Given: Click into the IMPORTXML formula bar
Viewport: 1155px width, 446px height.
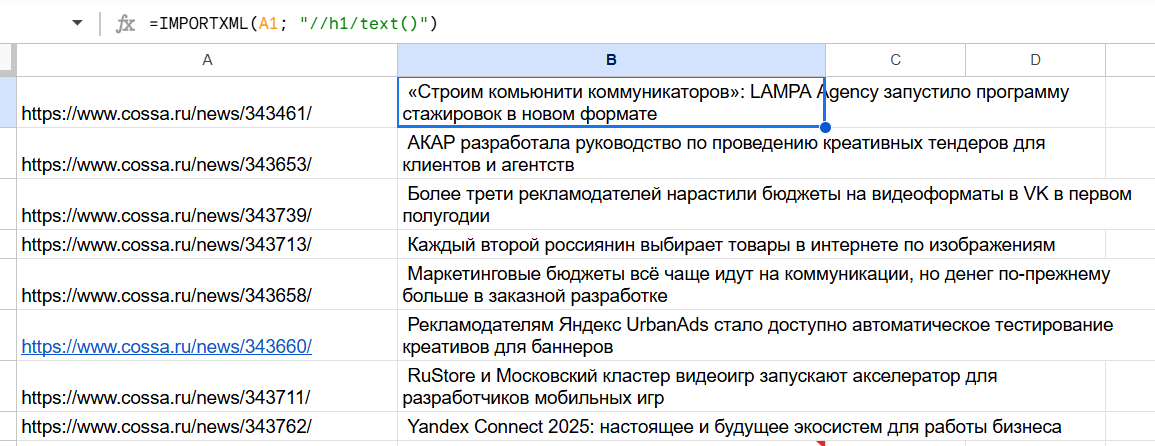Looking at the screenshot, I should point(648,24).
